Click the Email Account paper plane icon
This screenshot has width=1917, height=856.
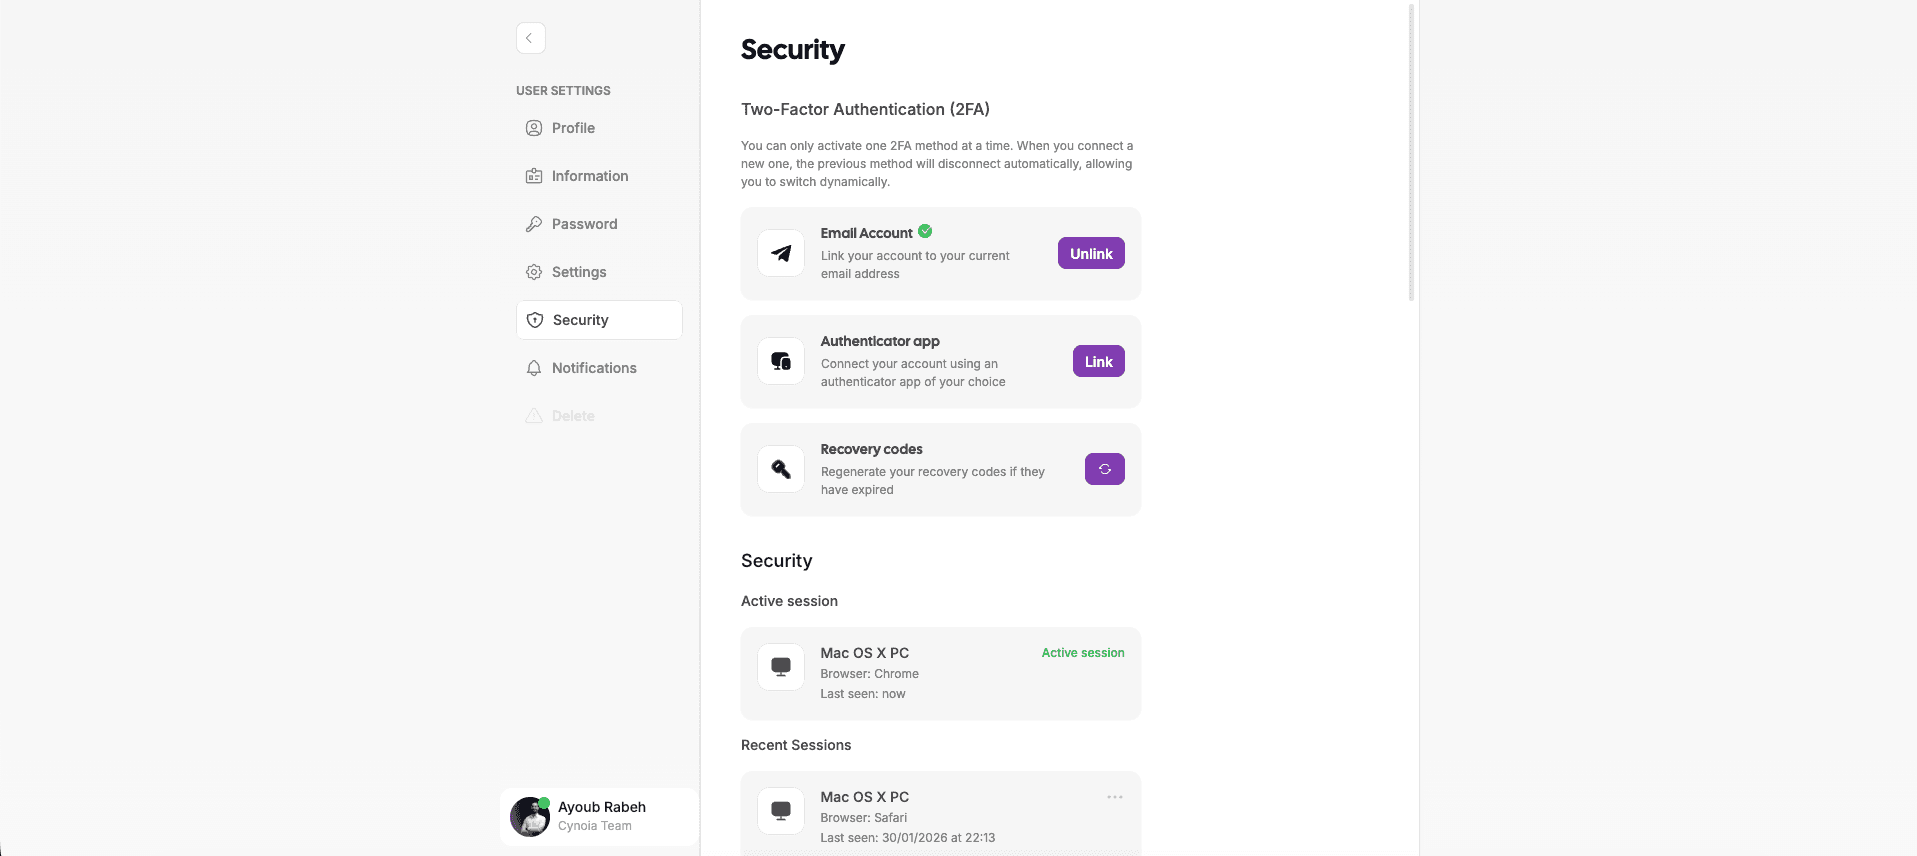(781, 254)
